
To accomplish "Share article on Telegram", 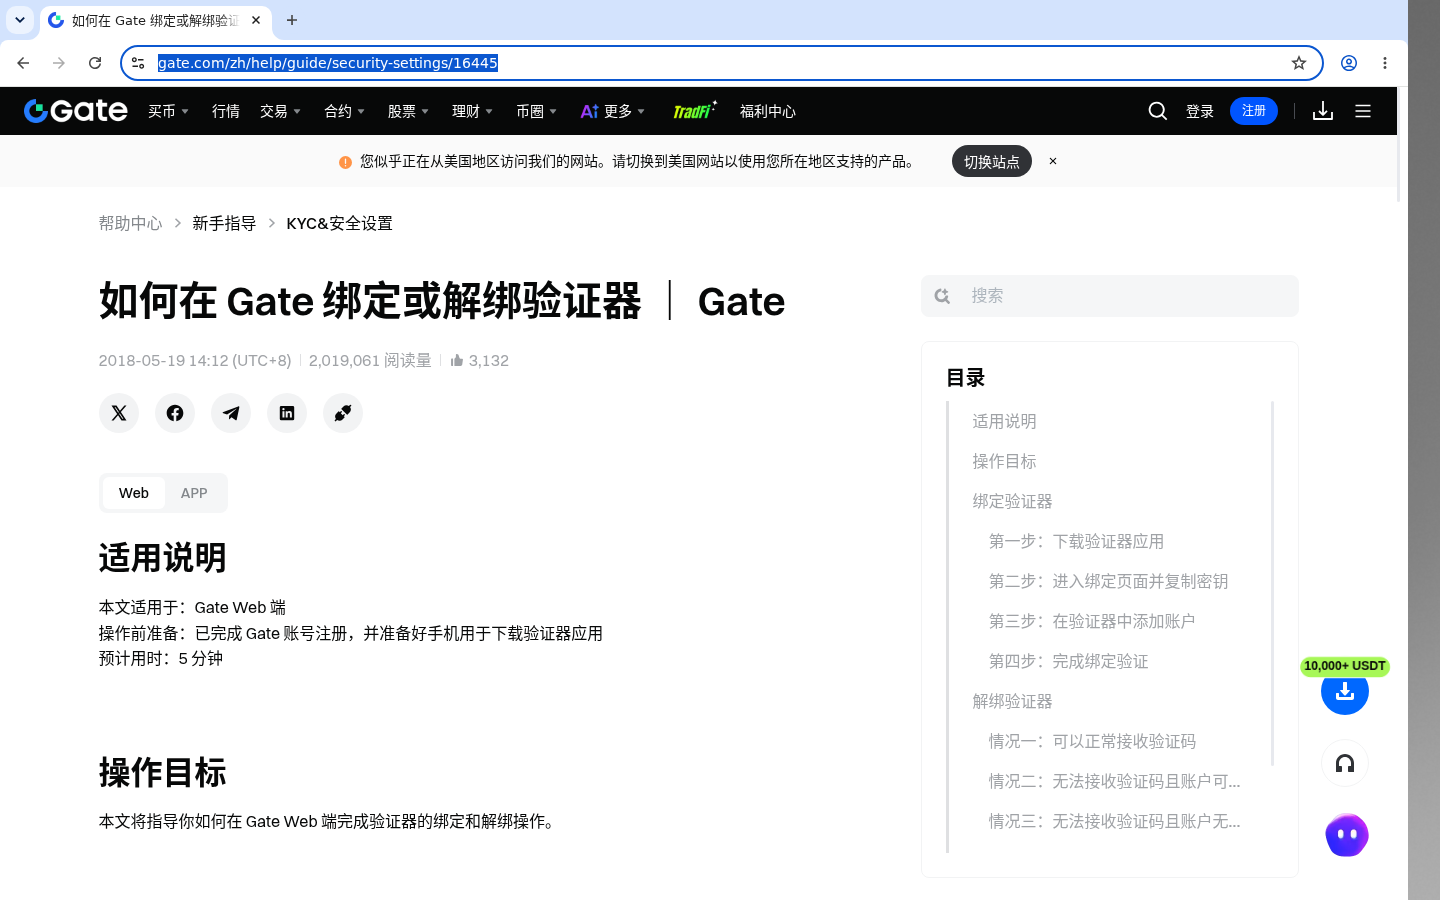I will pyautogui.click(x=231, y=413).
